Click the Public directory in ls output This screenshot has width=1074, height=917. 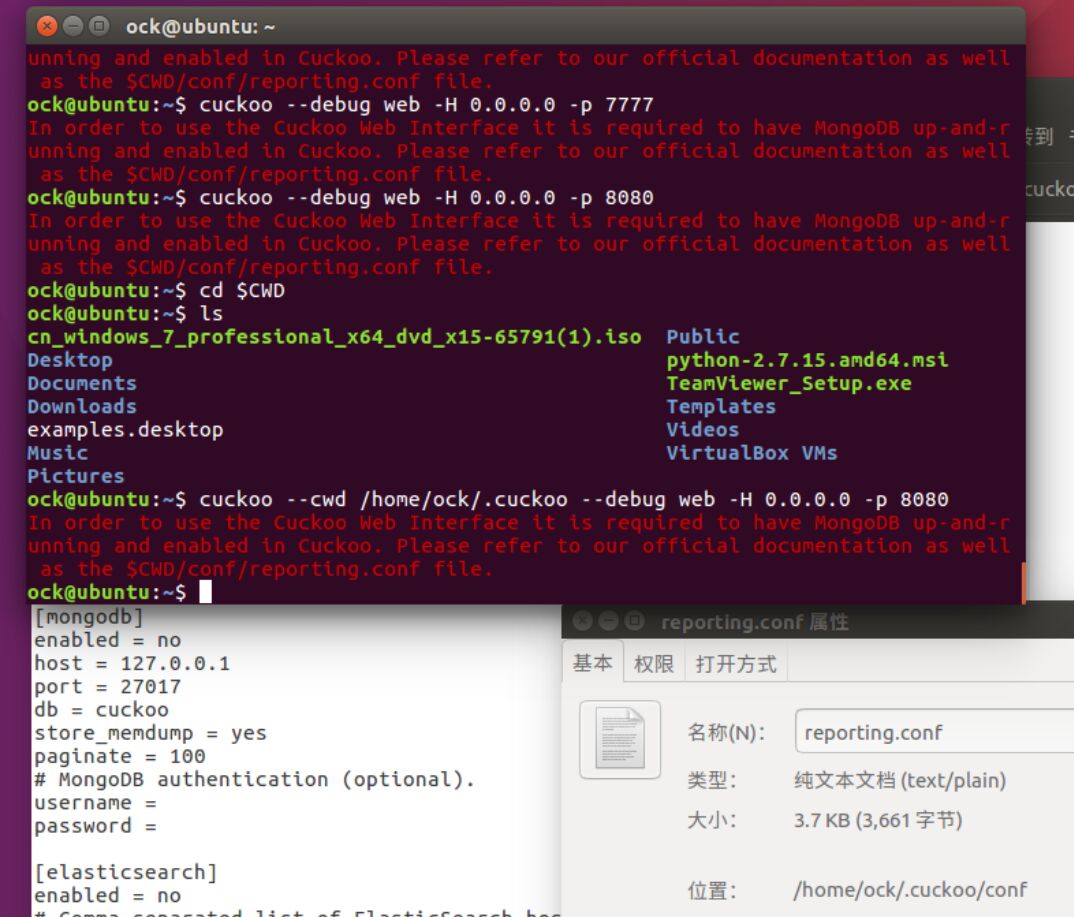pos(703,337)
